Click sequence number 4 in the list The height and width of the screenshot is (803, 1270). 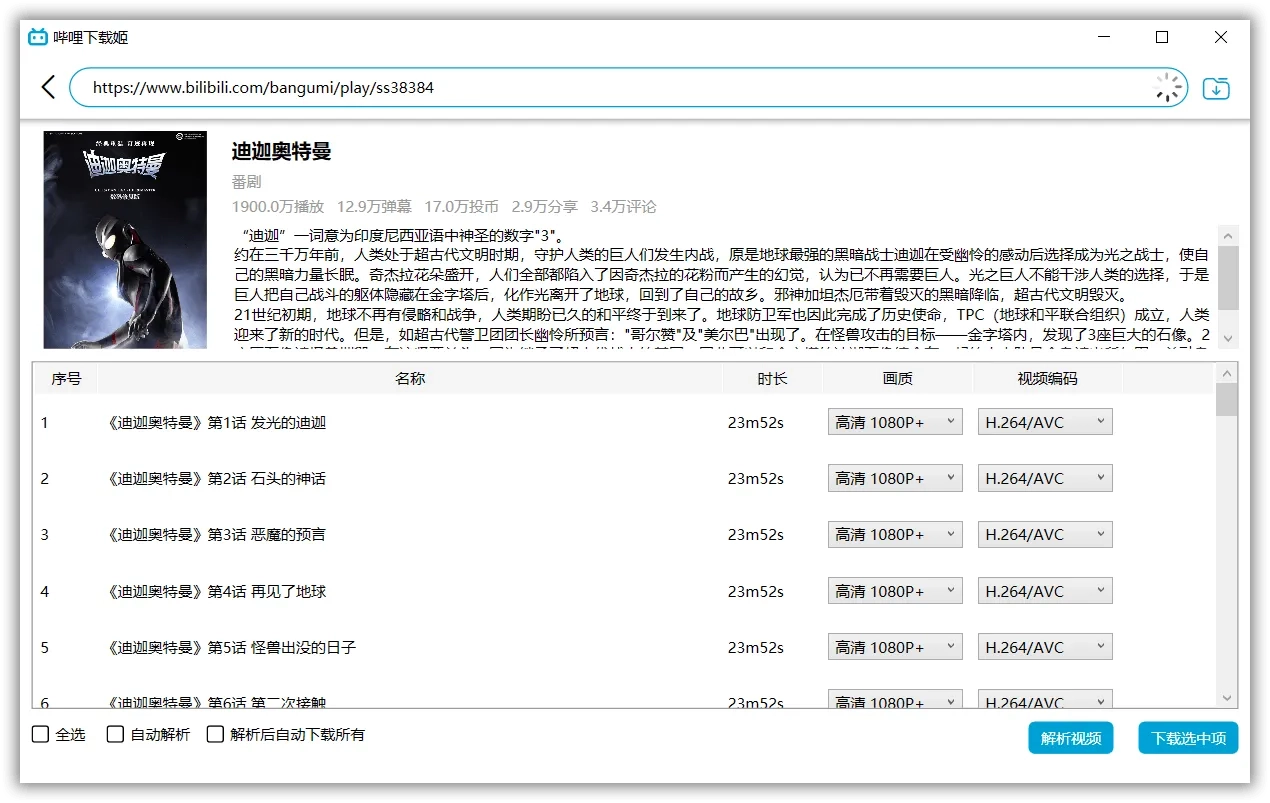(45, 591)
